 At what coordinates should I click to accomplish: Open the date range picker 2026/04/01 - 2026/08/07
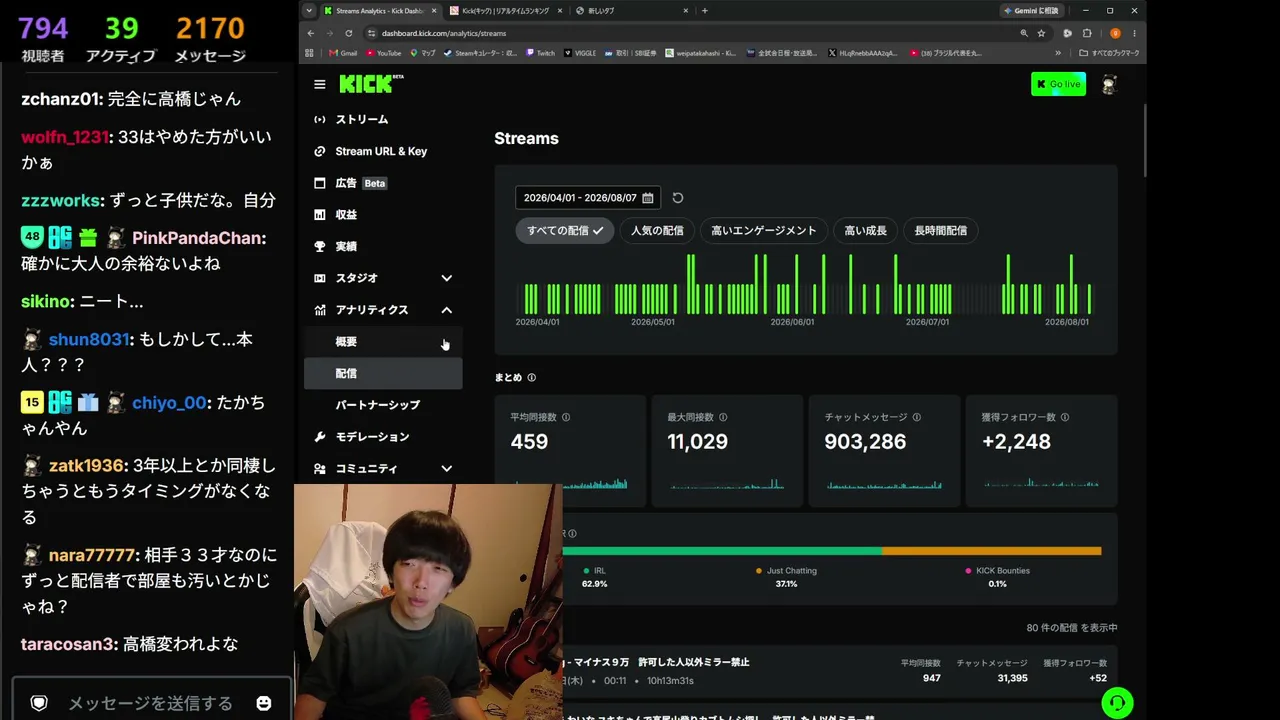point(588,198)
